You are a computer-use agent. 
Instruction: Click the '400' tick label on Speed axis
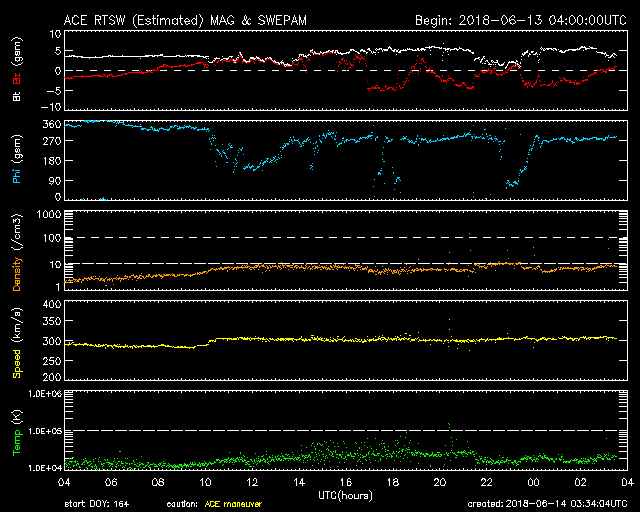(51, 304)
